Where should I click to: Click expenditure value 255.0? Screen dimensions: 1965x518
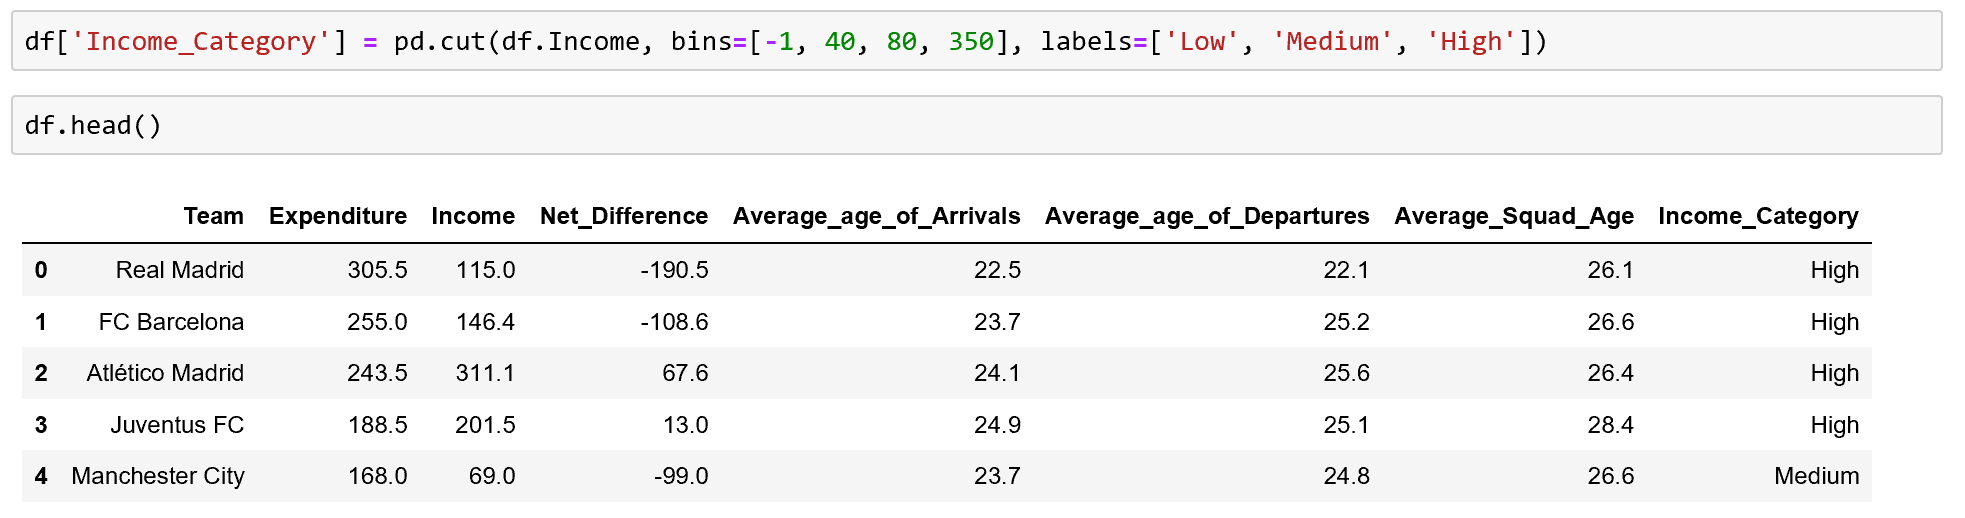(x=377, y=322)
